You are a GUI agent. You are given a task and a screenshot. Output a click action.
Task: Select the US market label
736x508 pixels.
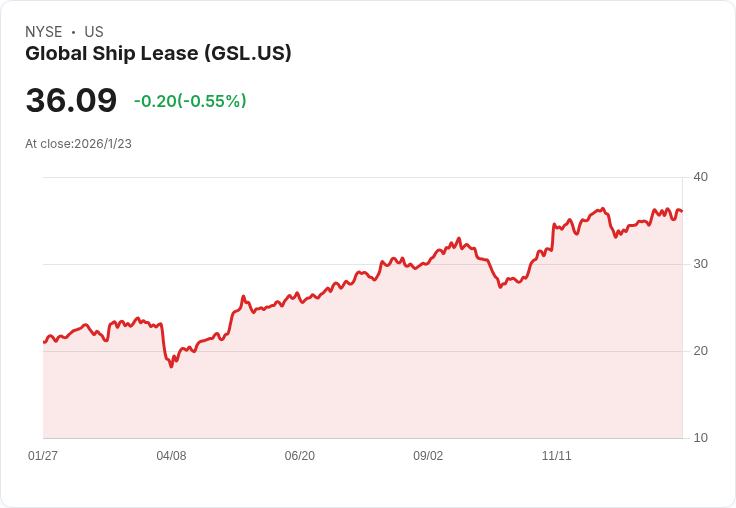[94, 32]
